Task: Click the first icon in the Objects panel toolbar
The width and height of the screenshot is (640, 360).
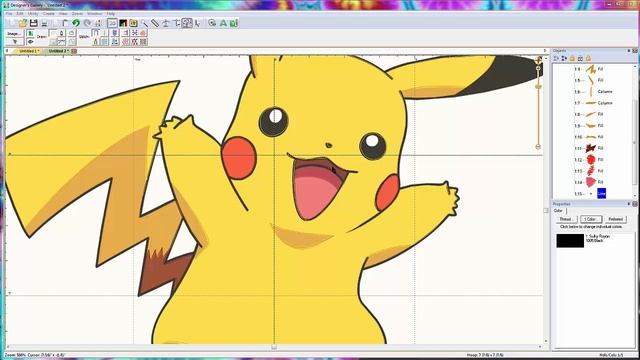Action: (556, 58)
